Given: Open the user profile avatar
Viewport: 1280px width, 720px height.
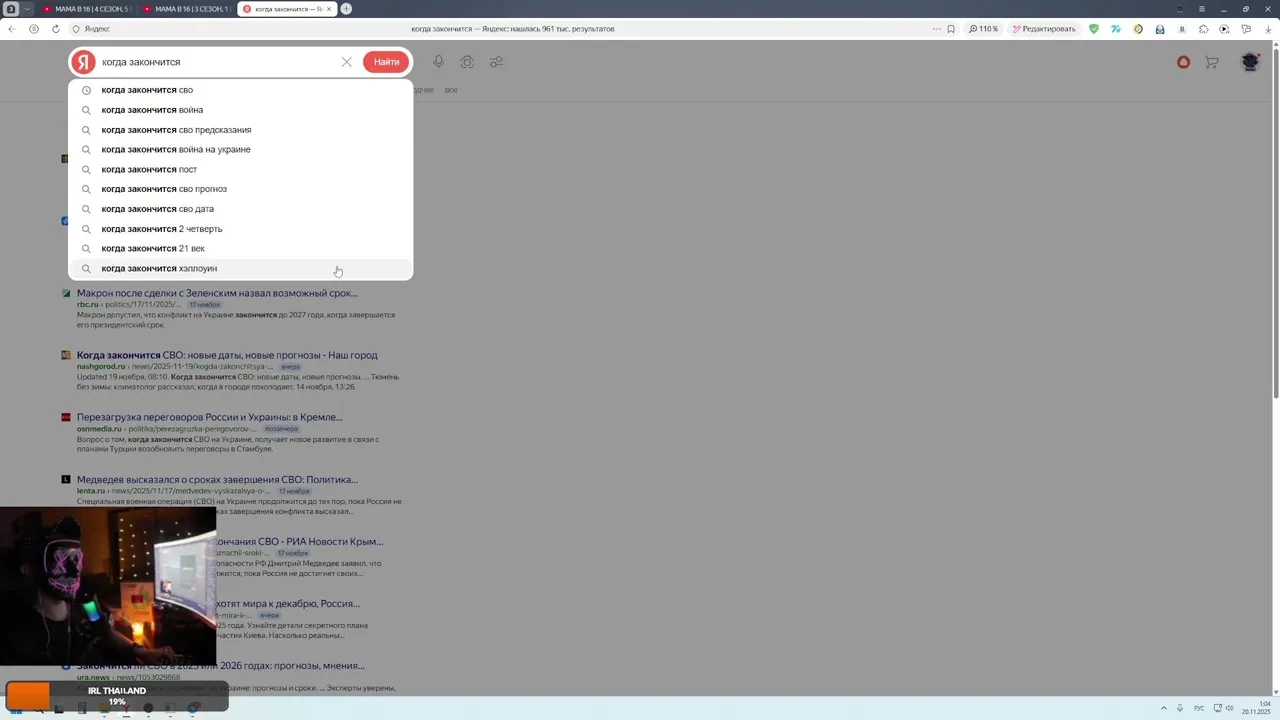Looking at the screenshot, I should click(1250, 62).
